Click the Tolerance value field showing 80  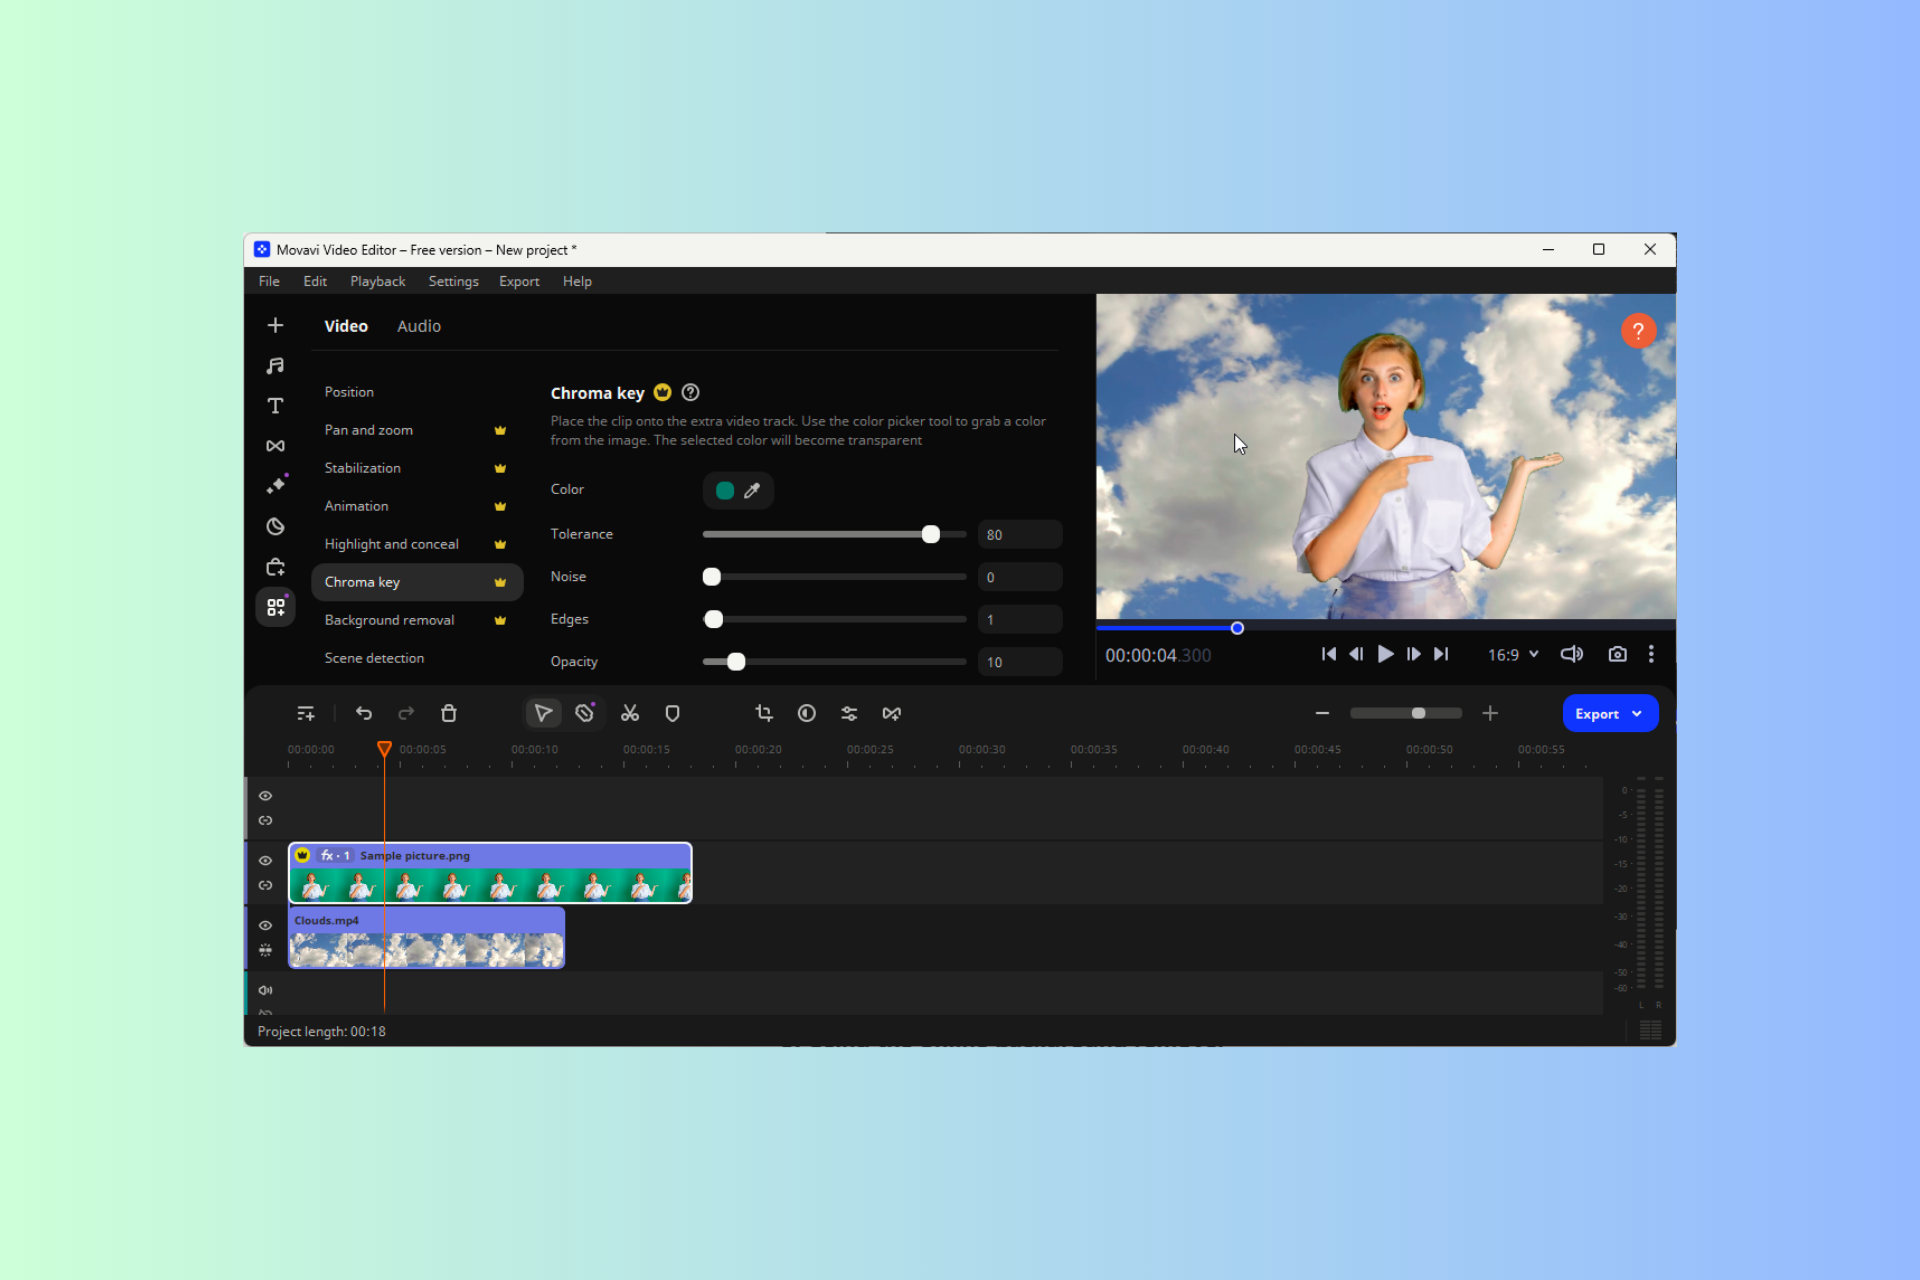(x=1019, y=534)
